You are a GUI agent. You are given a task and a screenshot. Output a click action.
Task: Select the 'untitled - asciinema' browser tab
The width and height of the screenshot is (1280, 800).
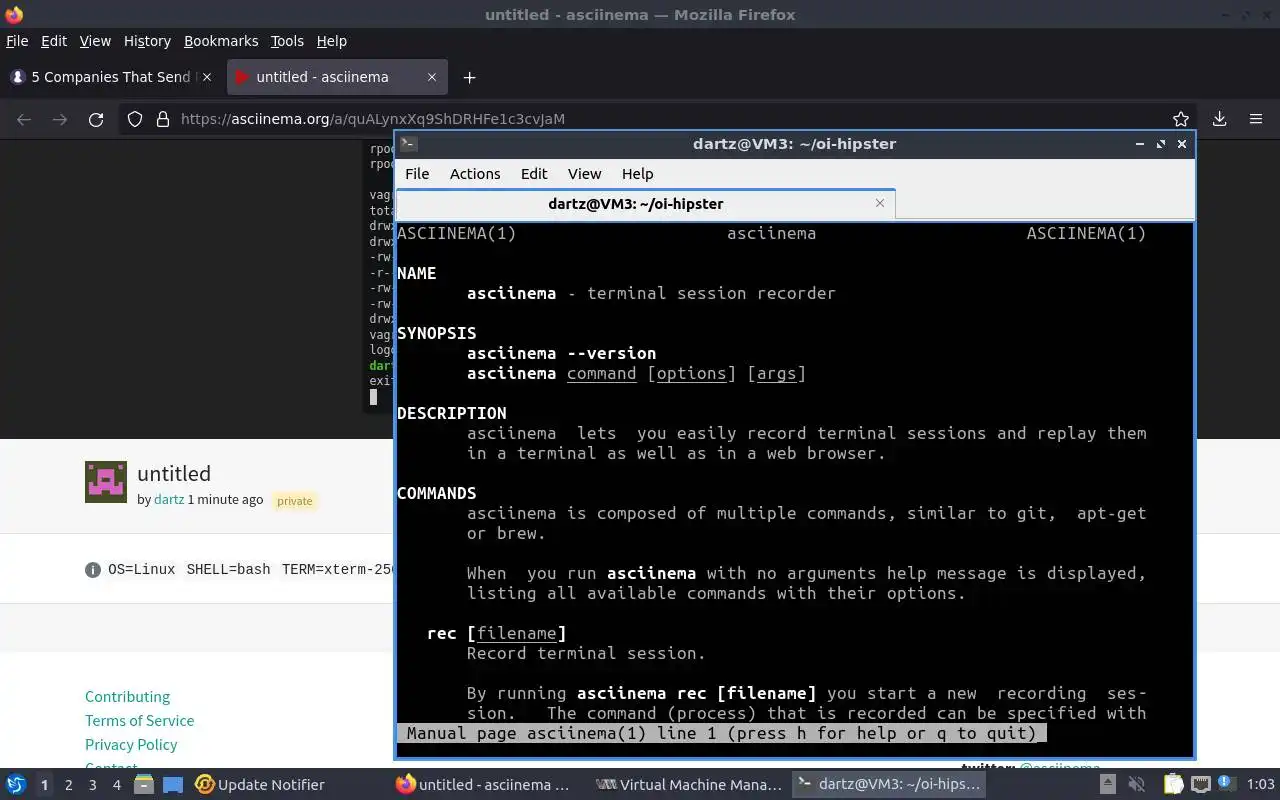(337, 77)
